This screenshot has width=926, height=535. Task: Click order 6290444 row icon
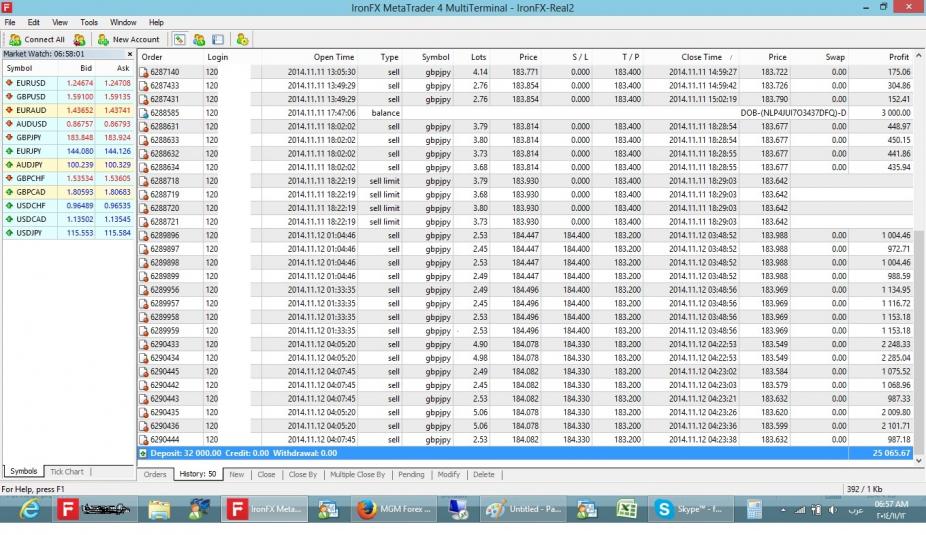144,439
